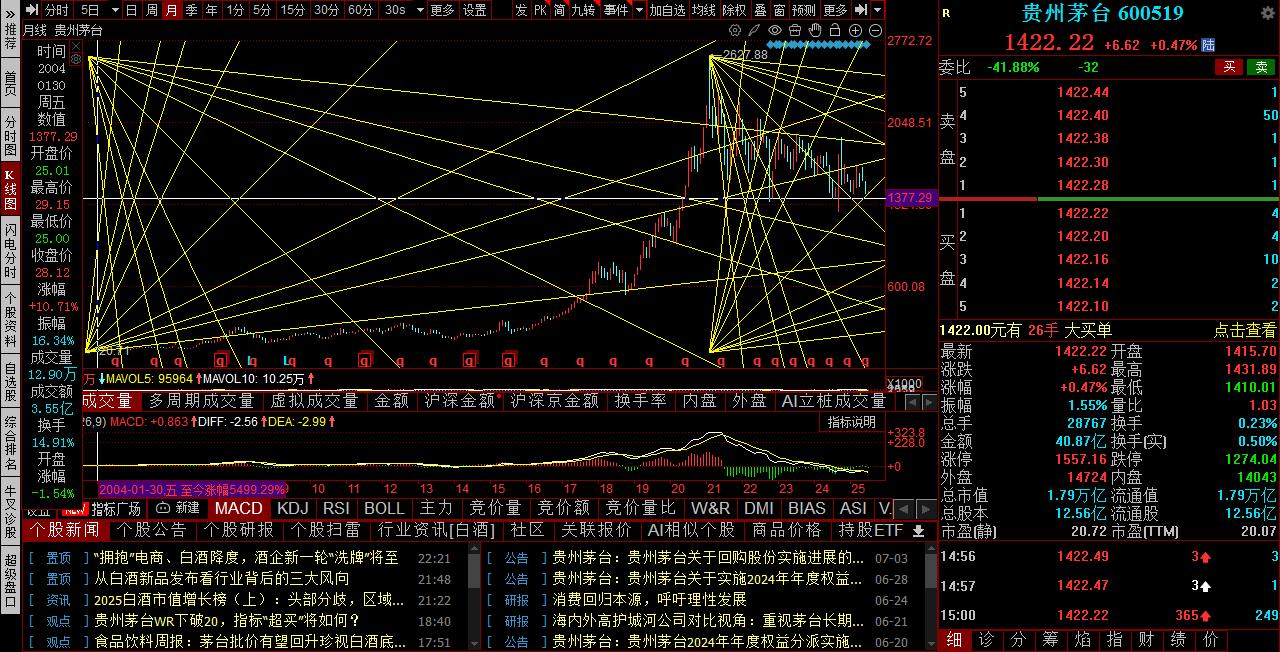Click the right toolbar jump arrow icon
The image size is (1280, 652).
pyautogui.click(x=861, y=10)
